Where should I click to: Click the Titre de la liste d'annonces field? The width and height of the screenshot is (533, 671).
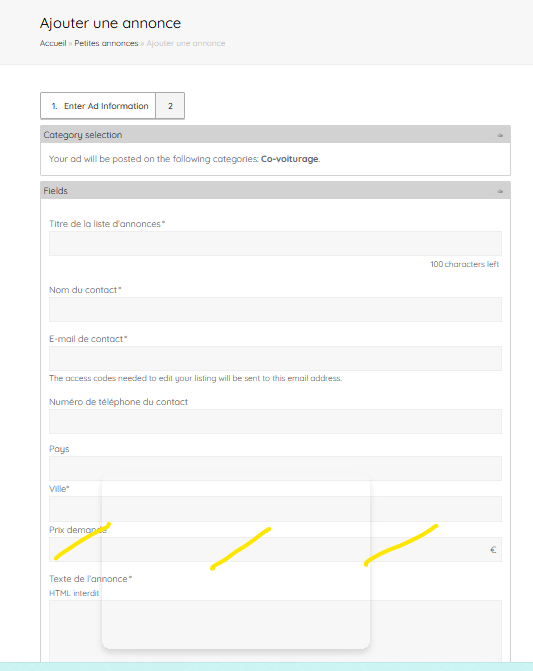click(x=275, y=243)
